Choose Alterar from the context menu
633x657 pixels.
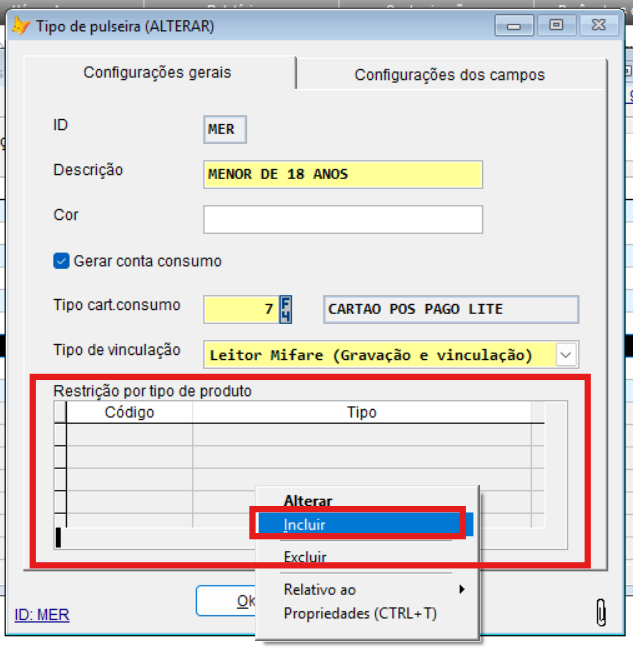[308, 501]
